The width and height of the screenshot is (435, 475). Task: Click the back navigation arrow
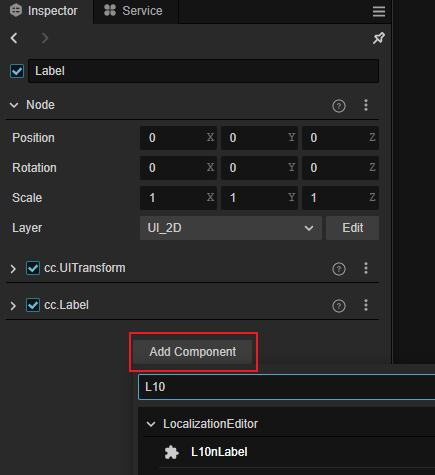[x=14, y=38]
